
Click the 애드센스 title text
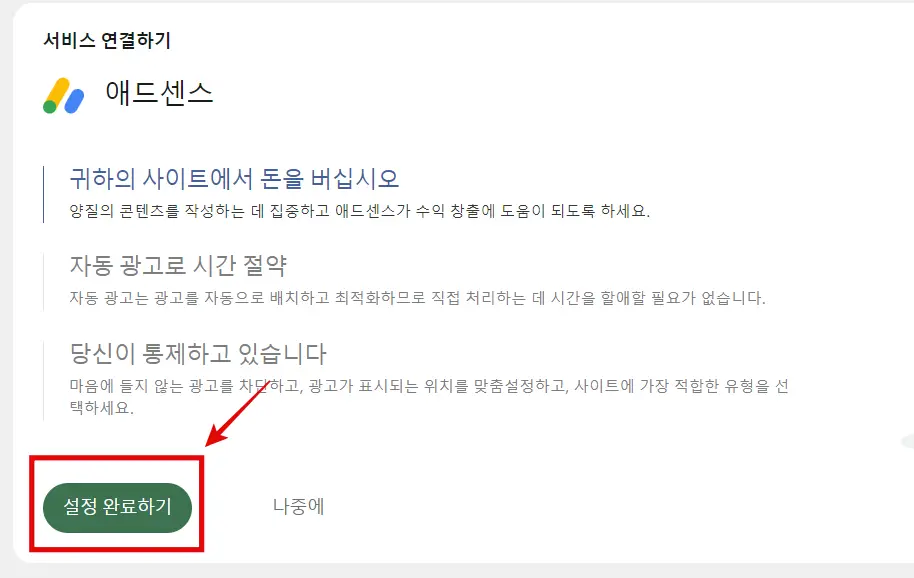coord(159,93)
